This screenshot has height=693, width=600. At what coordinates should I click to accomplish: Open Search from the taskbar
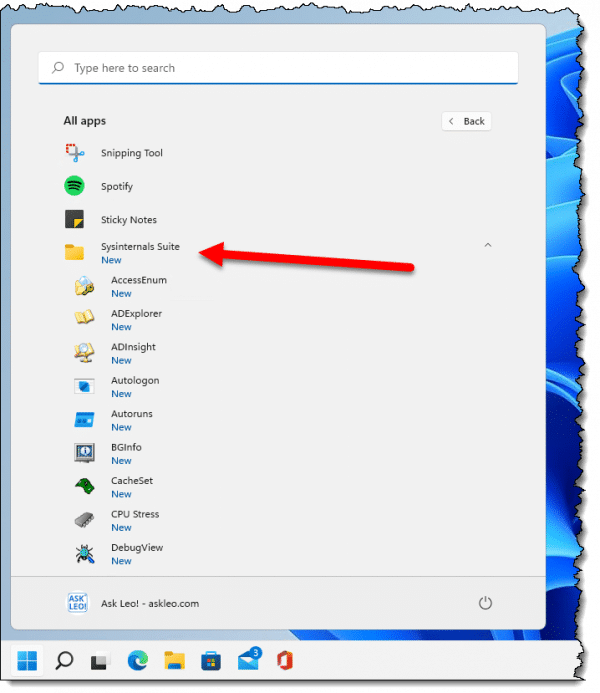[64, 661]
